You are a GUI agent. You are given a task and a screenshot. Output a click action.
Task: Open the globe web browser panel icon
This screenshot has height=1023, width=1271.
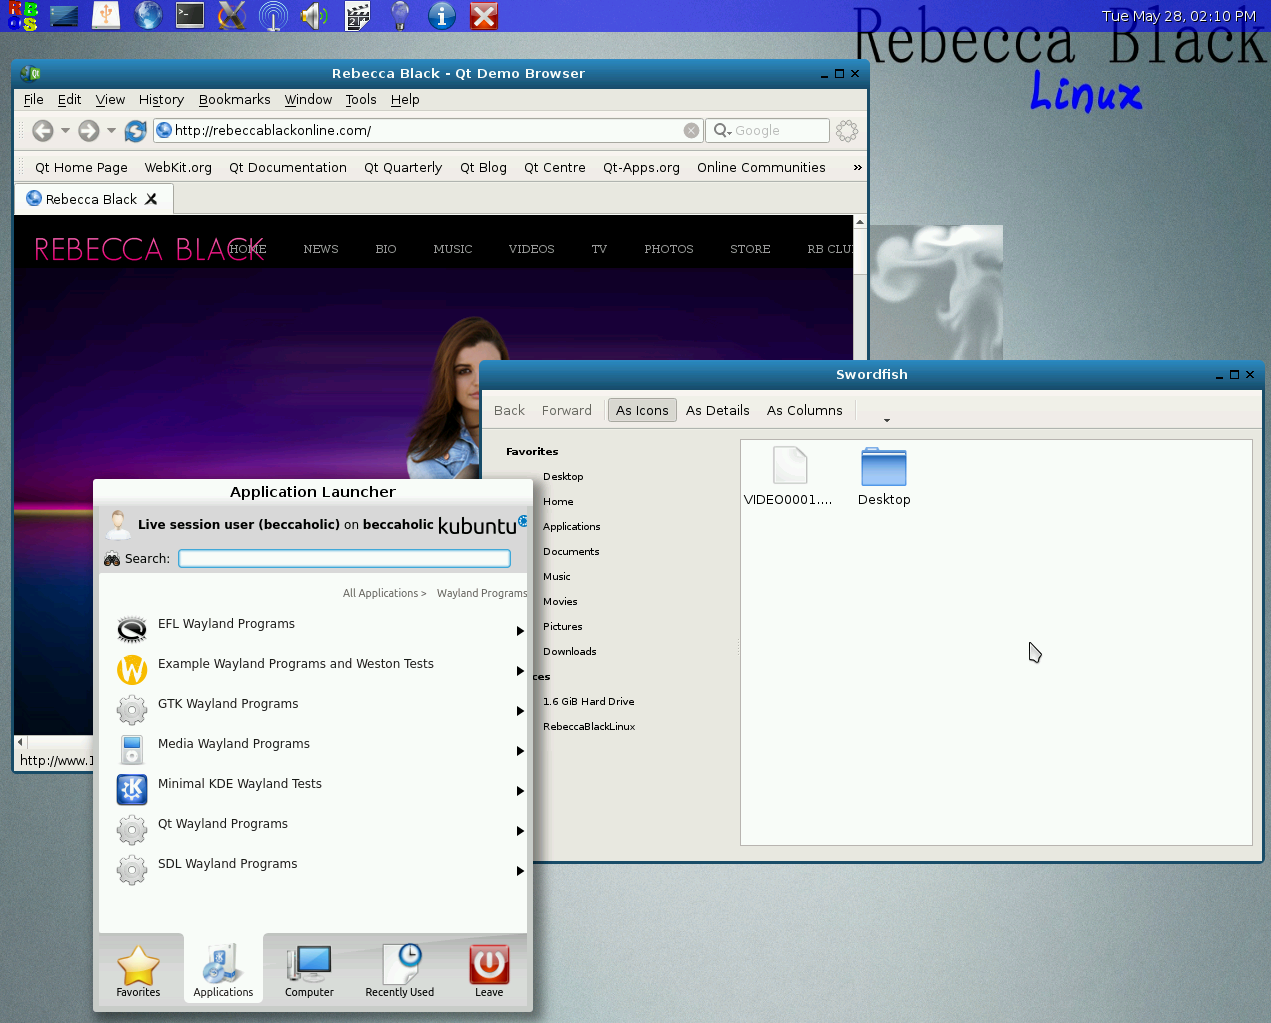pyautogui.click(x=148, y=15)
